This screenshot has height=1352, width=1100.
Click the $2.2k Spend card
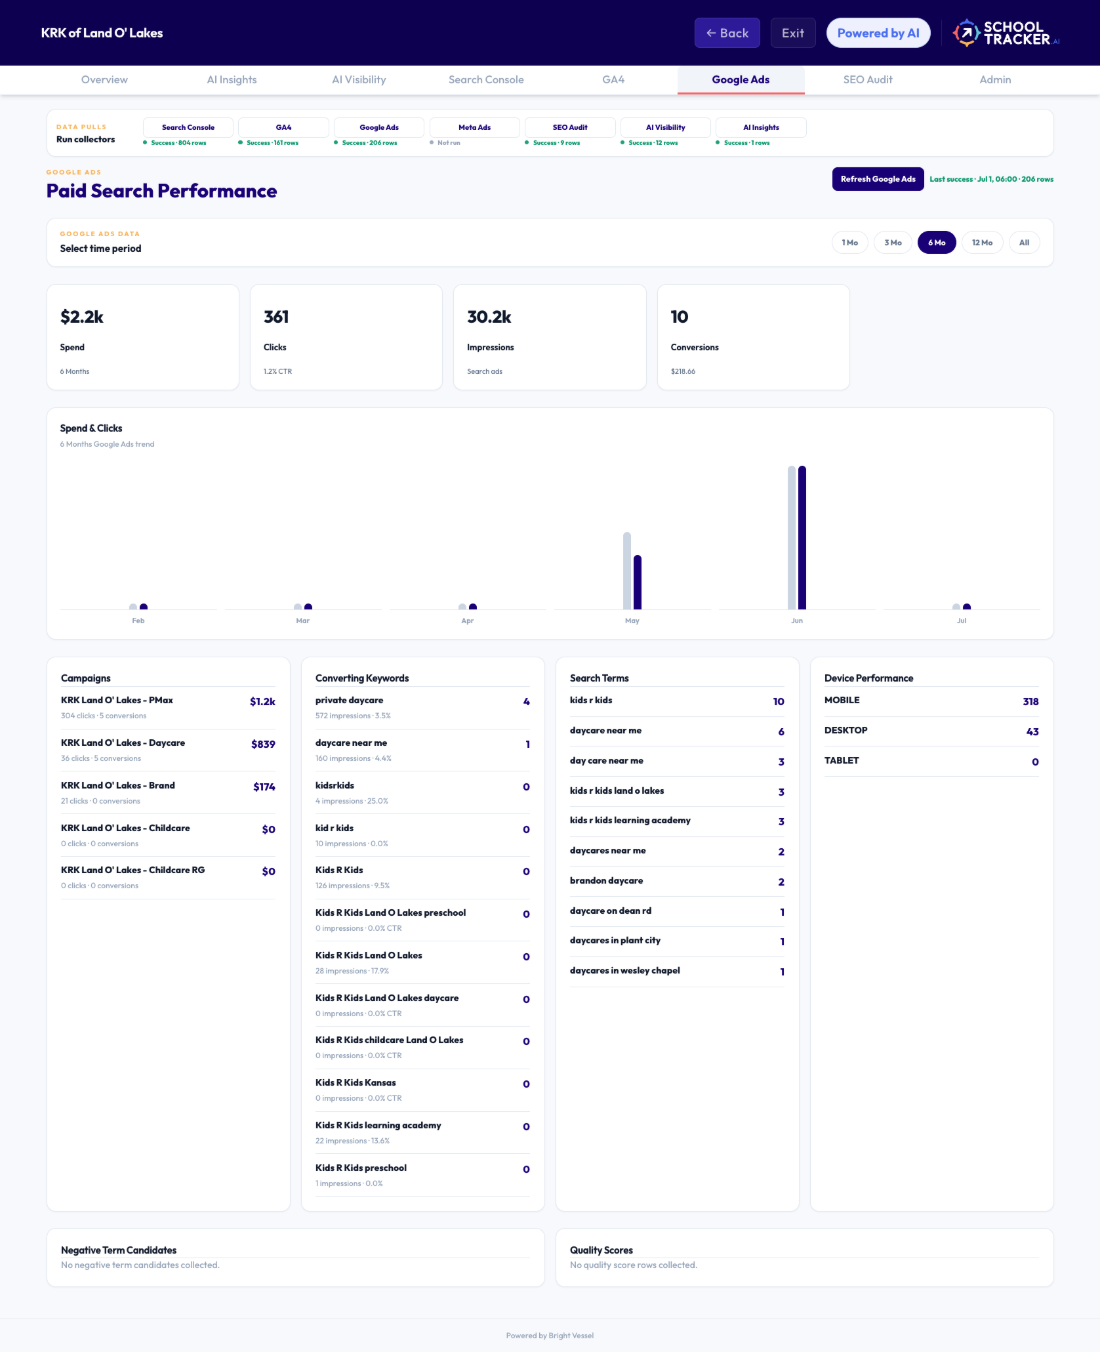(x=143, y=337)
